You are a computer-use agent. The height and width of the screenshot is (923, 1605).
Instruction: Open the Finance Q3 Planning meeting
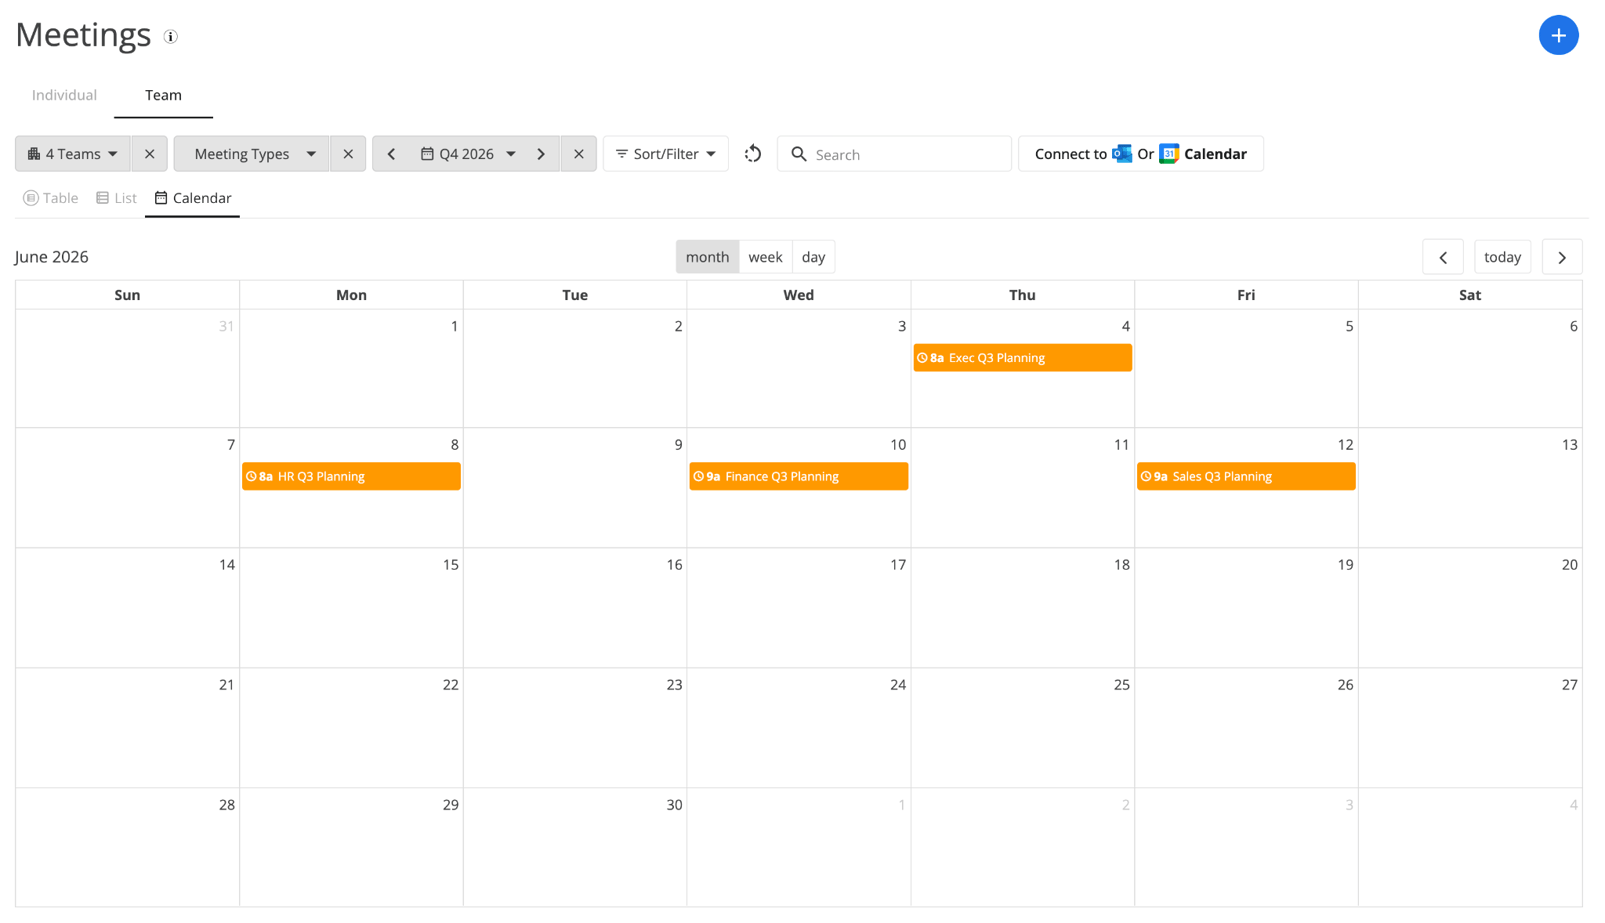pos(798,477)
